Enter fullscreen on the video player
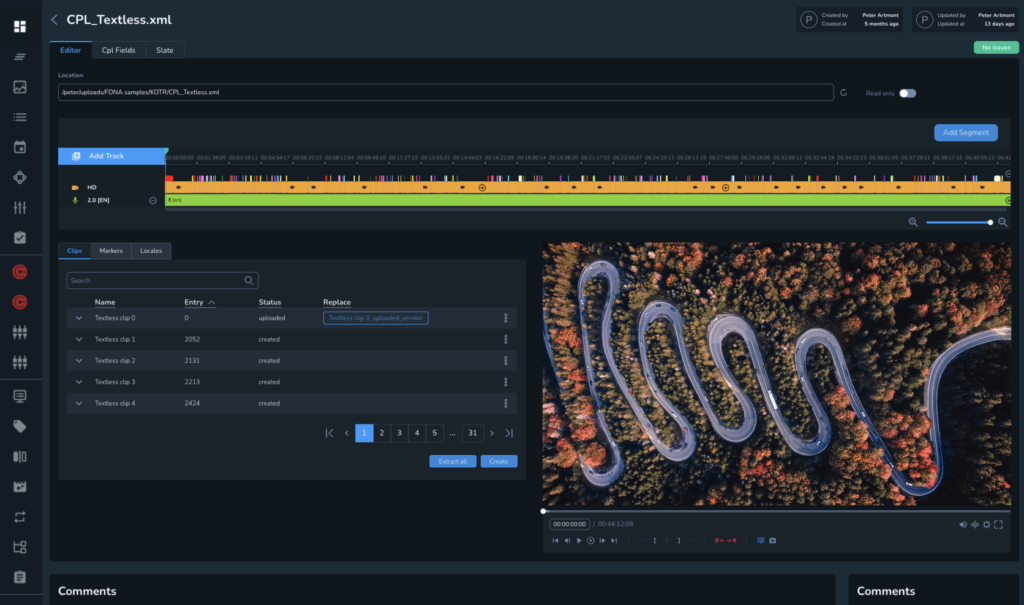This screenshot has width=1024, height=605. click(998, 524)
